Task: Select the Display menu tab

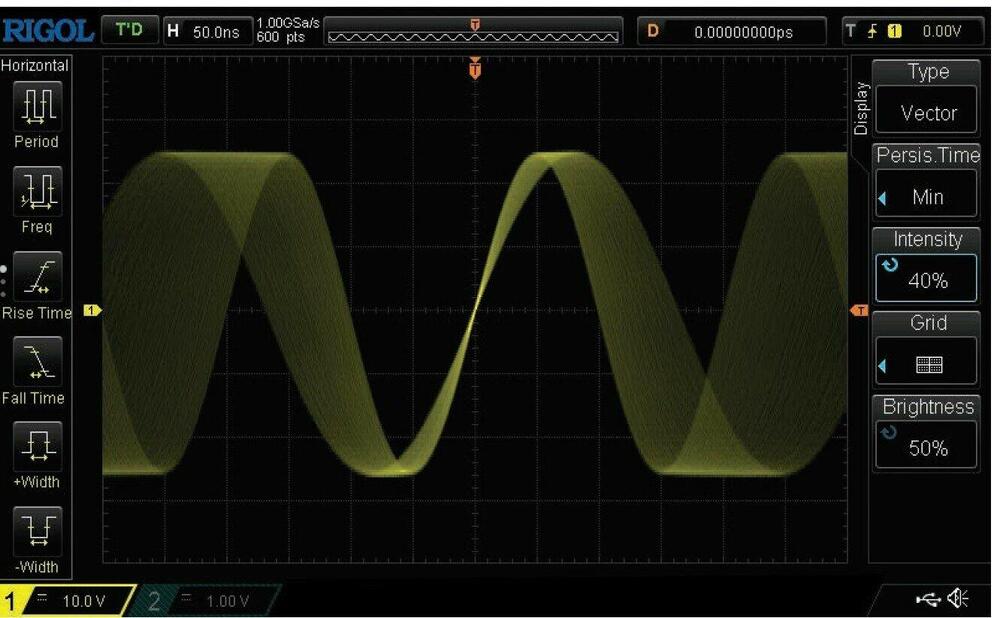Action: pos(861,108)
